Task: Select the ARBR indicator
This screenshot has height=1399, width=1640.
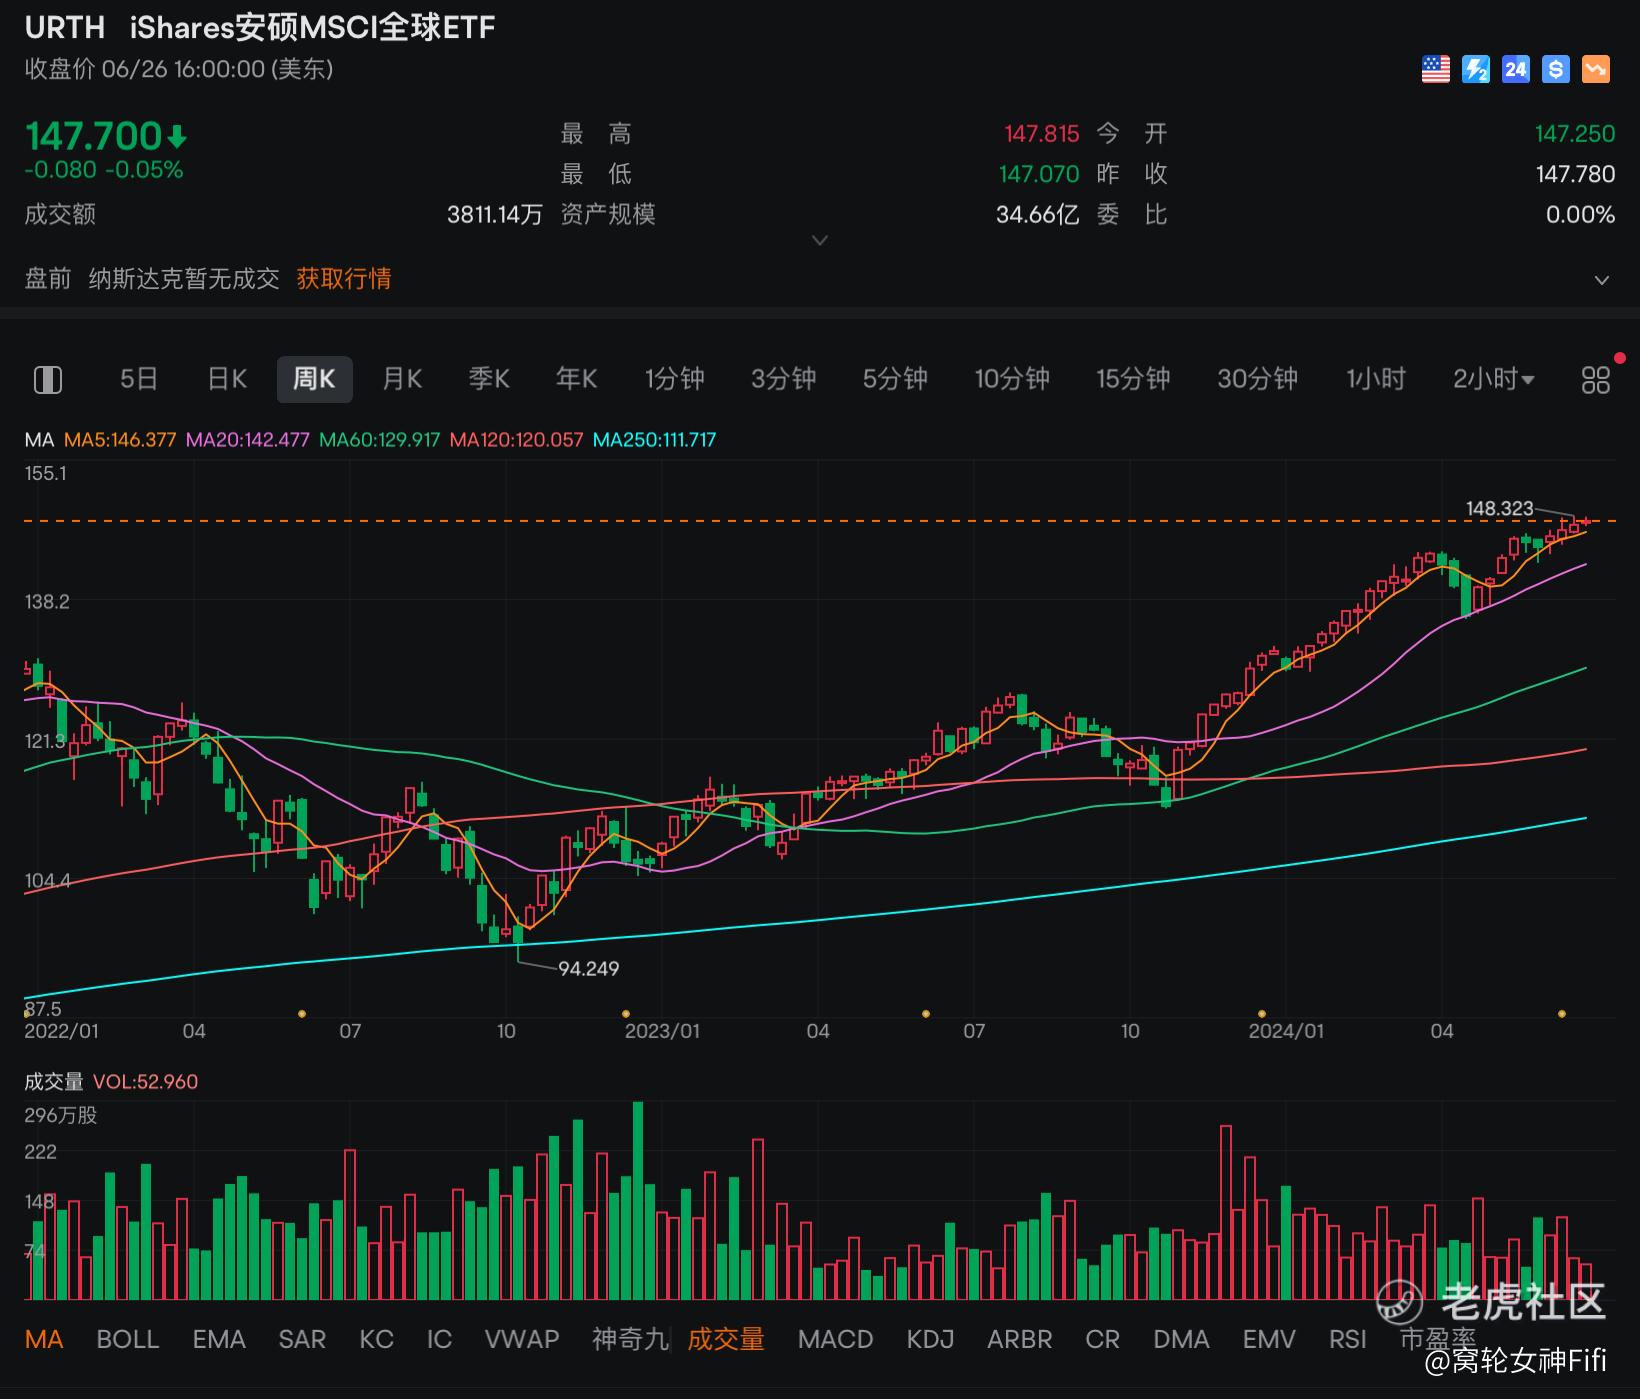Action: tap(1020, 1339)
